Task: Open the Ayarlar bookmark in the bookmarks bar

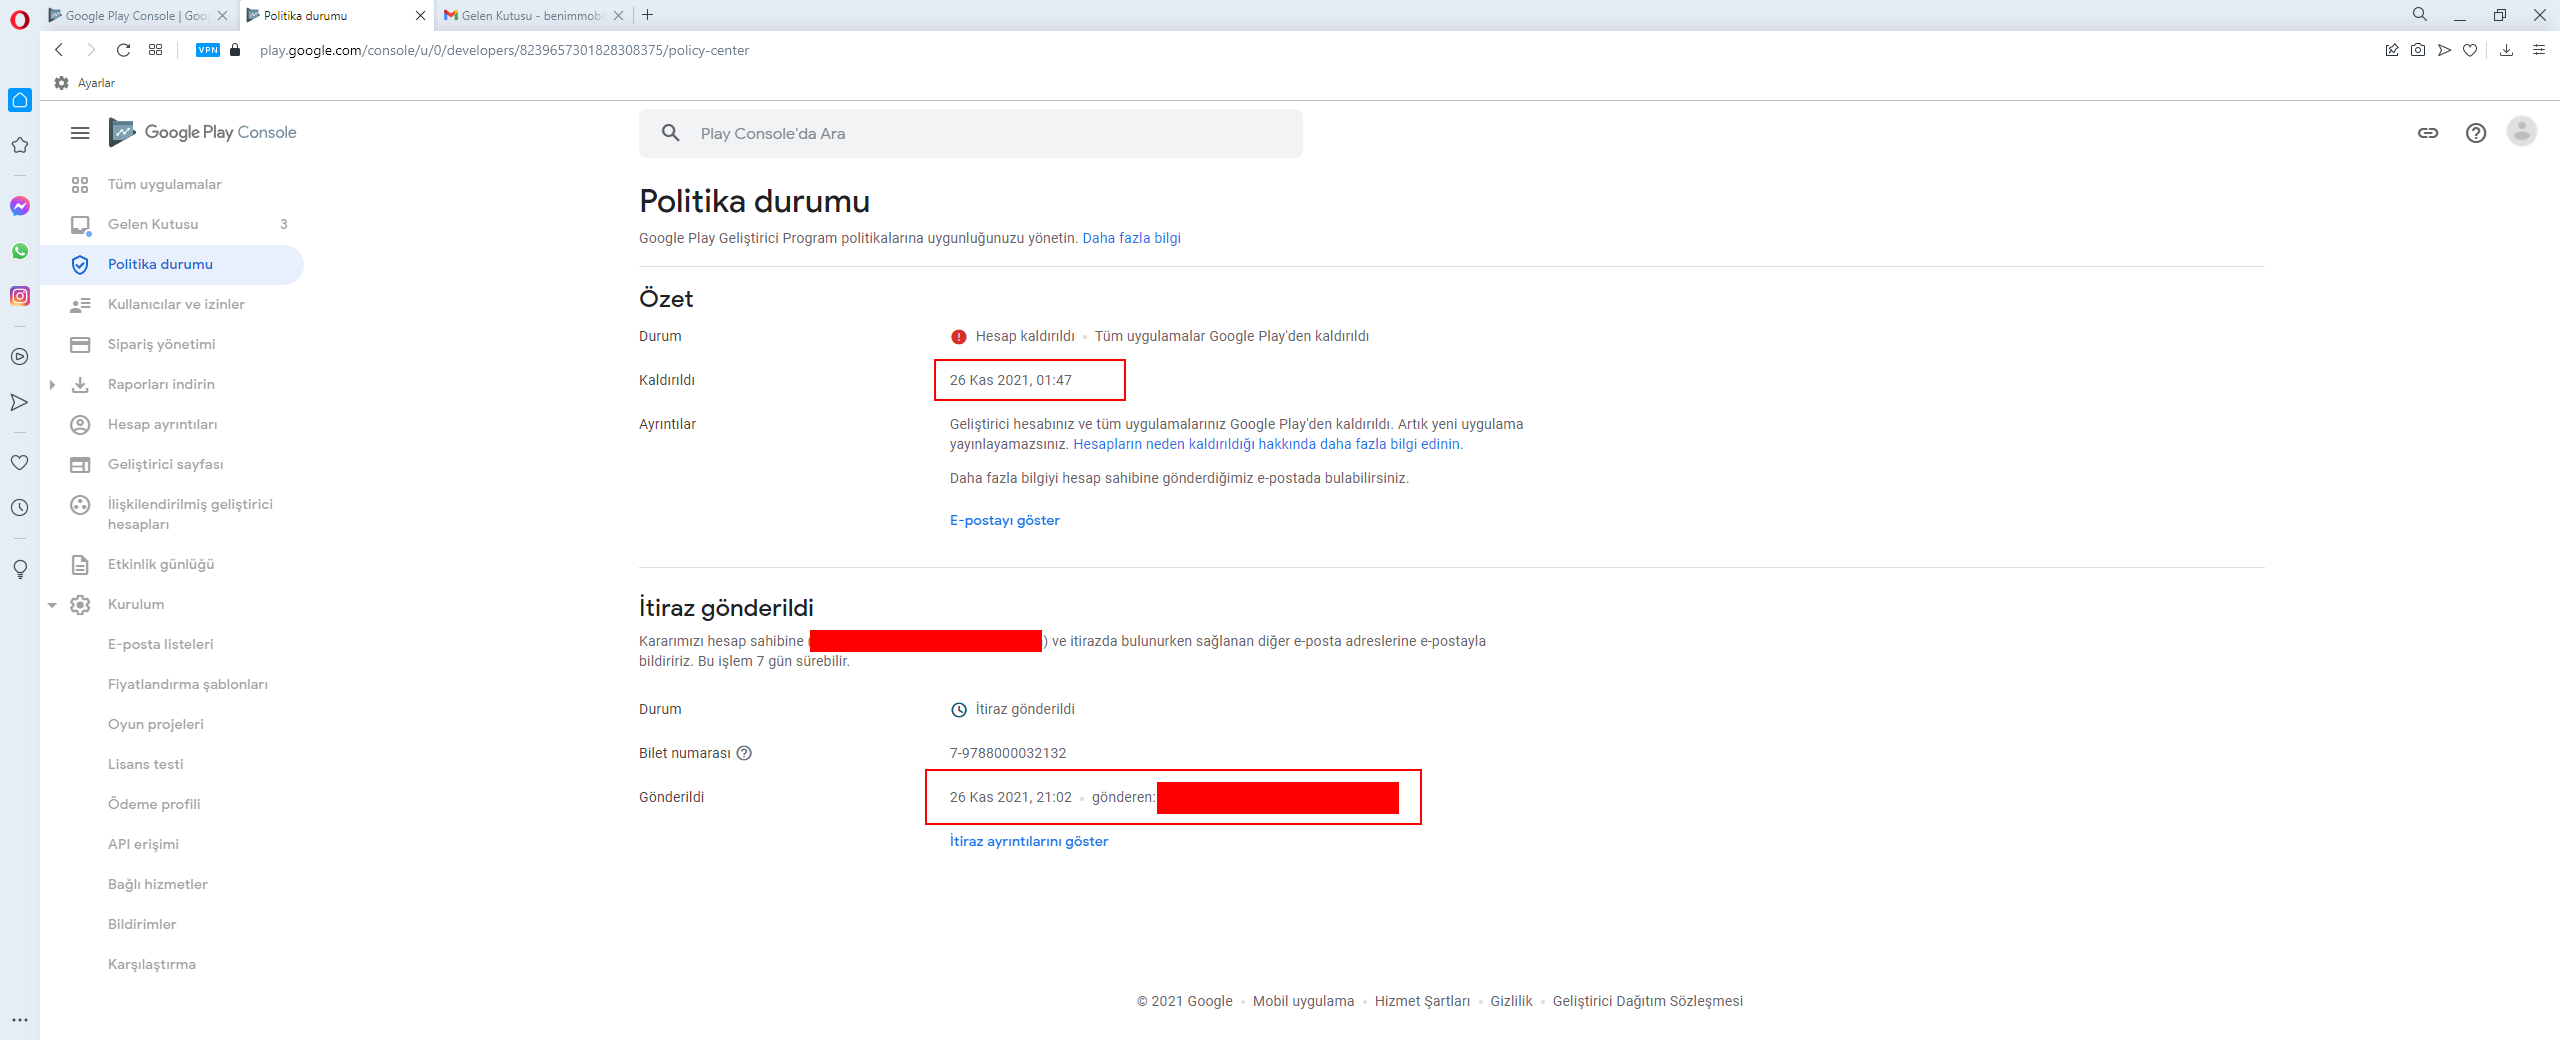Action: coord(85,83)
